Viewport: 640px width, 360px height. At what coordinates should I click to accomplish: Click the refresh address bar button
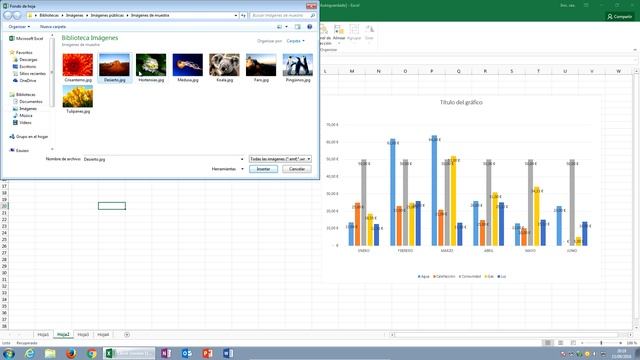coord(243,16)
